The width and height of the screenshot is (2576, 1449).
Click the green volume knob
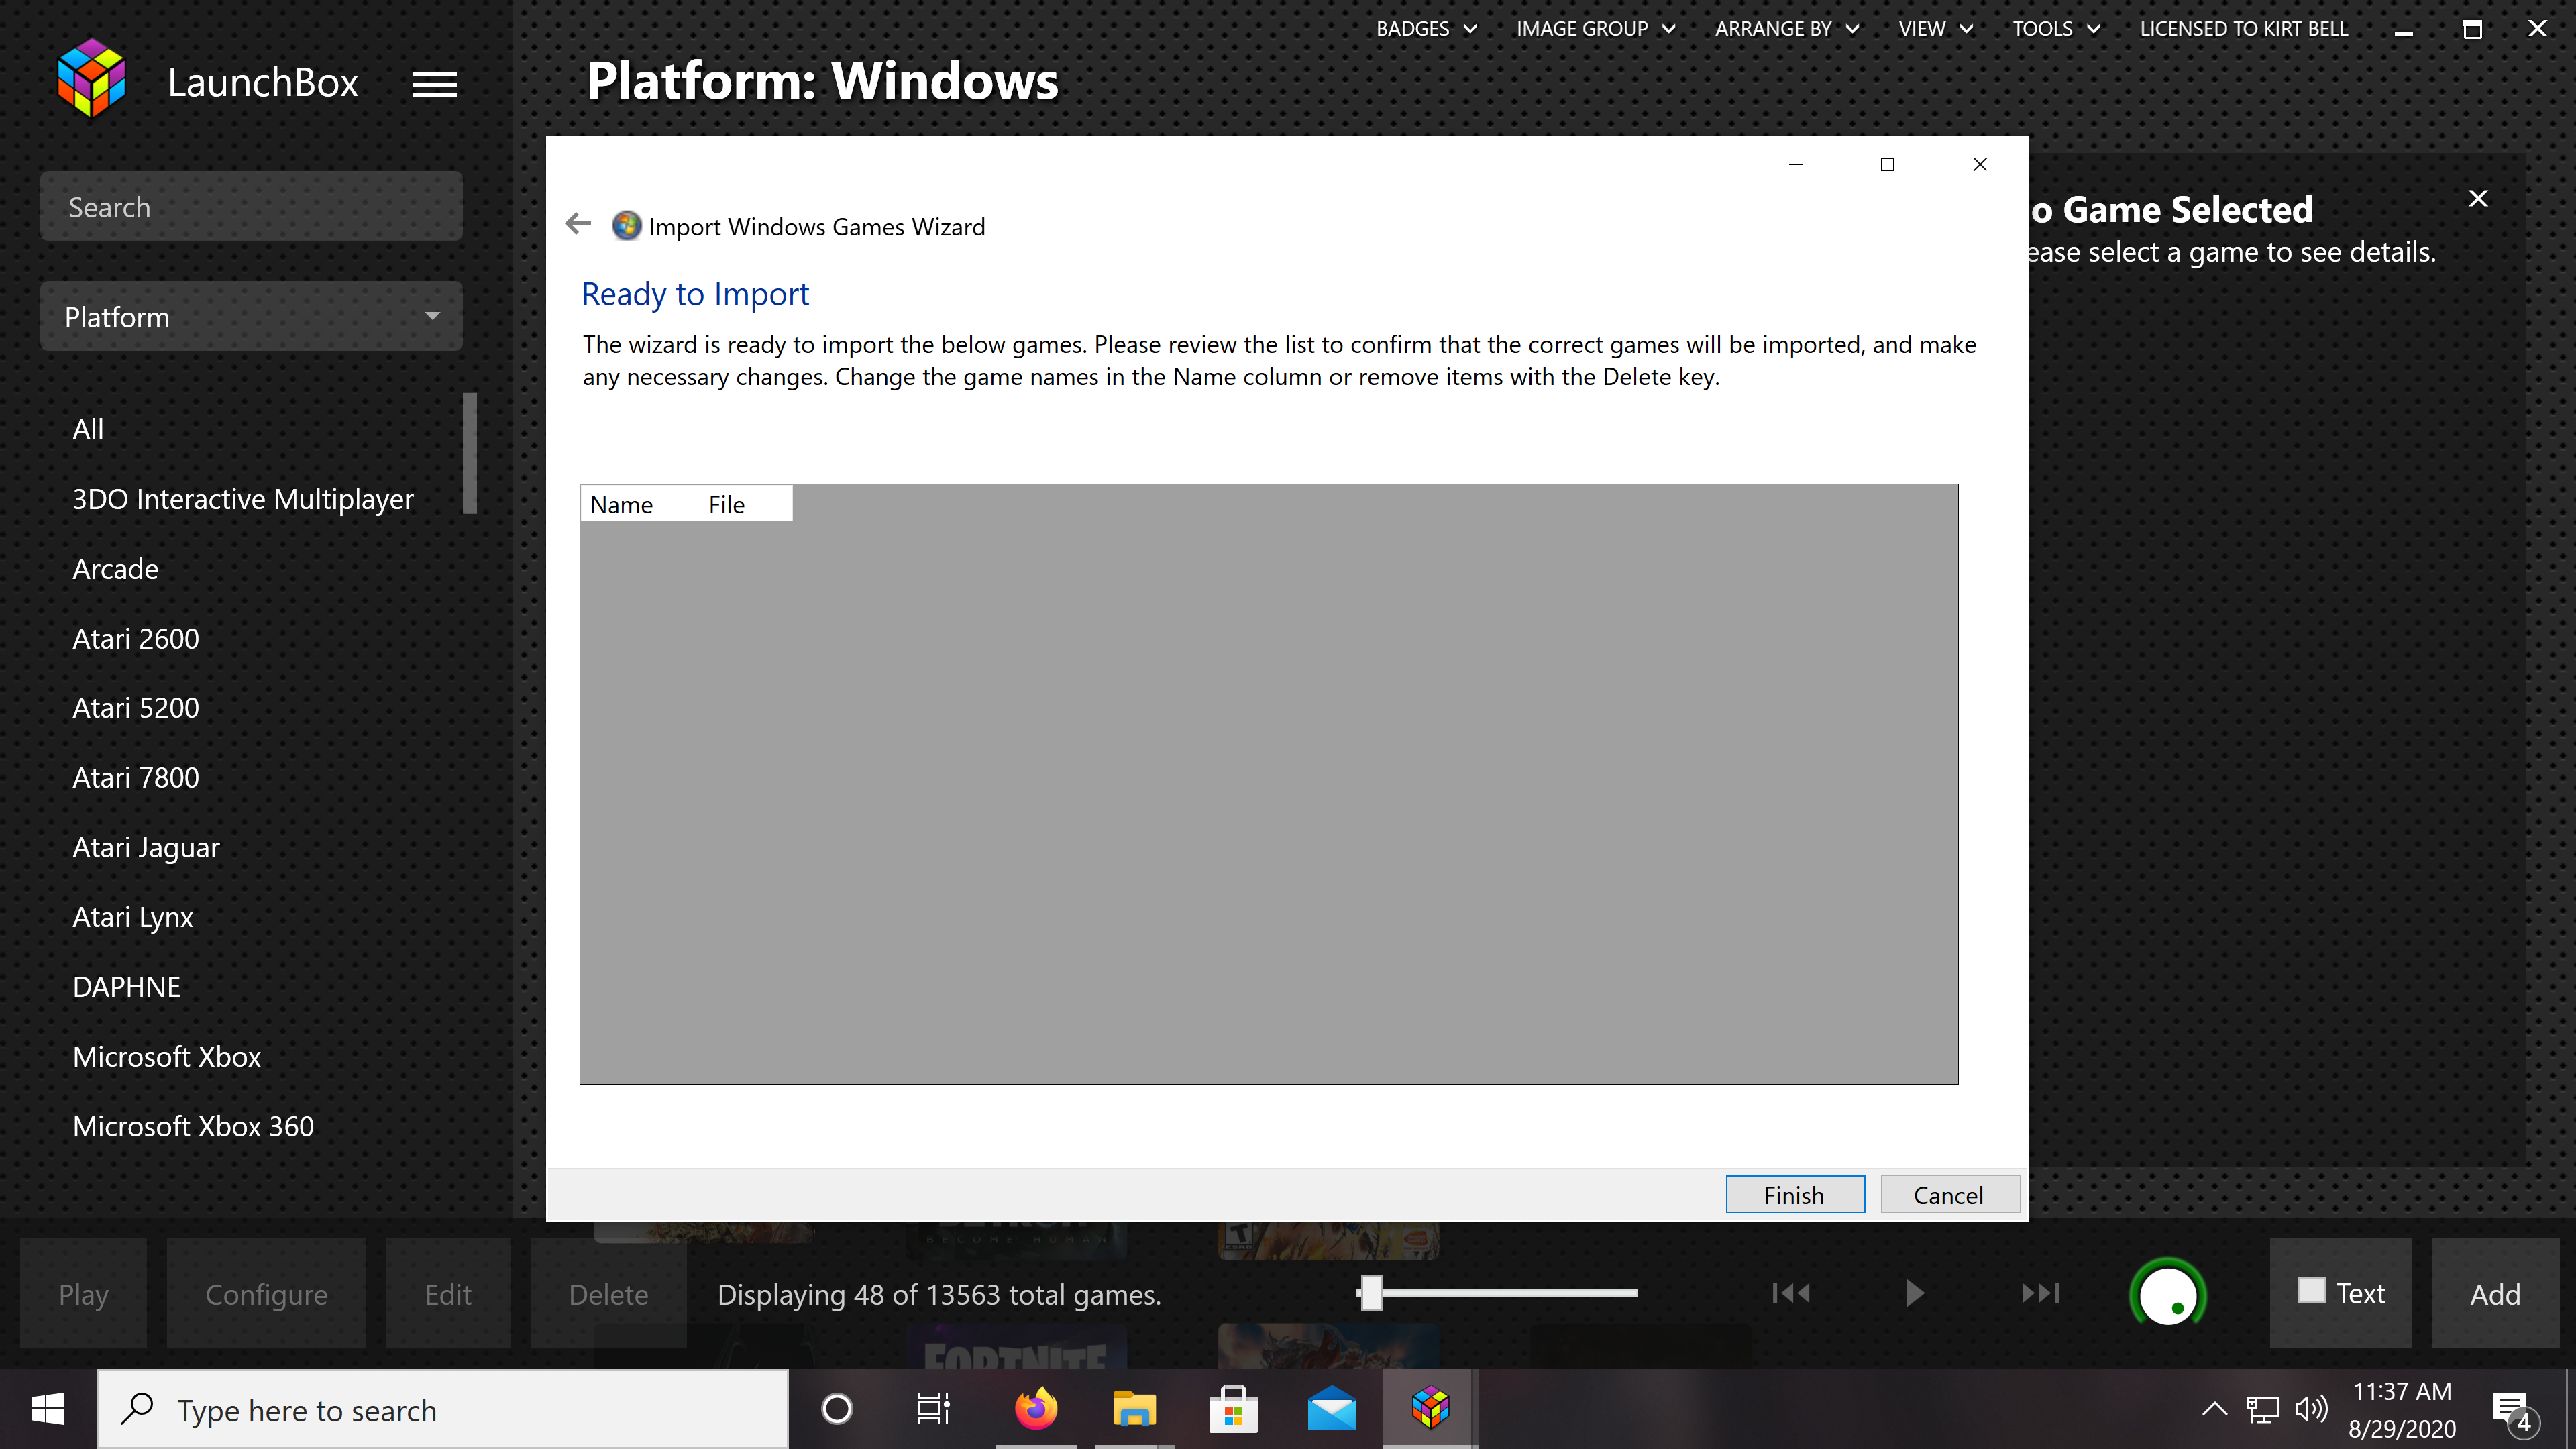pos(2167,1295)
